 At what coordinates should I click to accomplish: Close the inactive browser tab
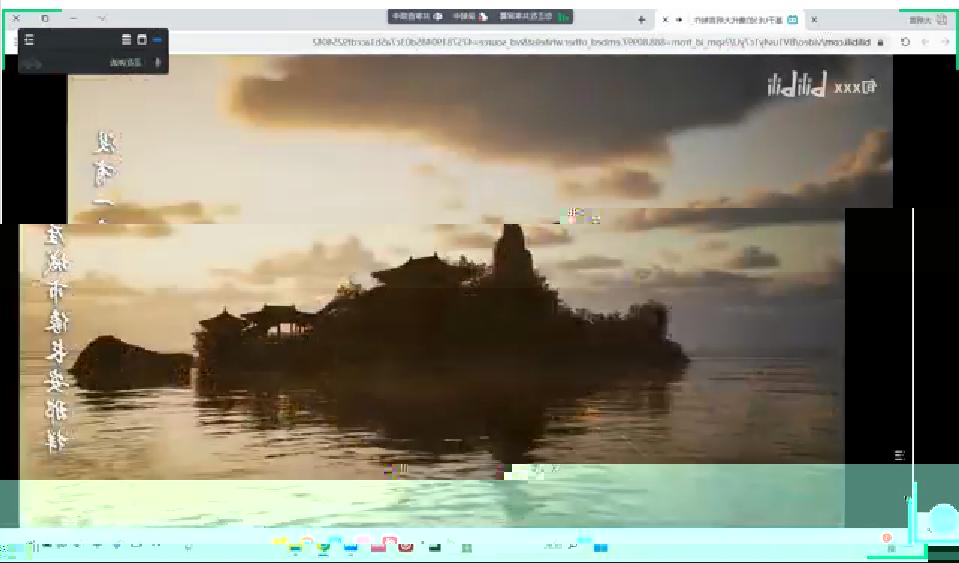[x=814, y=20]
